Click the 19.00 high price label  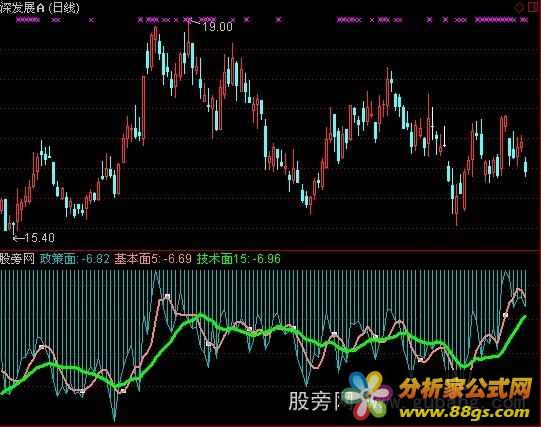(217, 27)
